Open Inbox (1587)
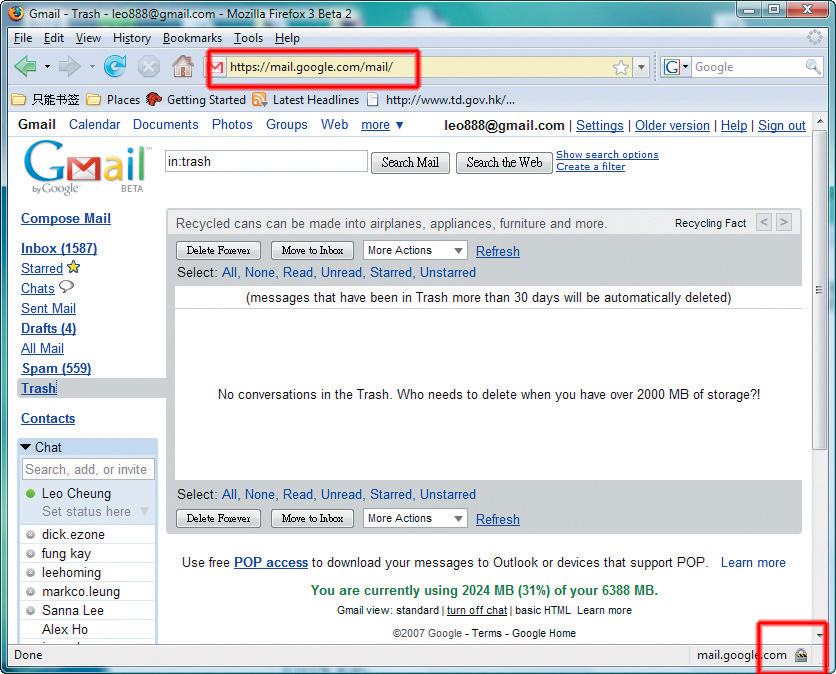The image size is (836, 674). point(59,248)
